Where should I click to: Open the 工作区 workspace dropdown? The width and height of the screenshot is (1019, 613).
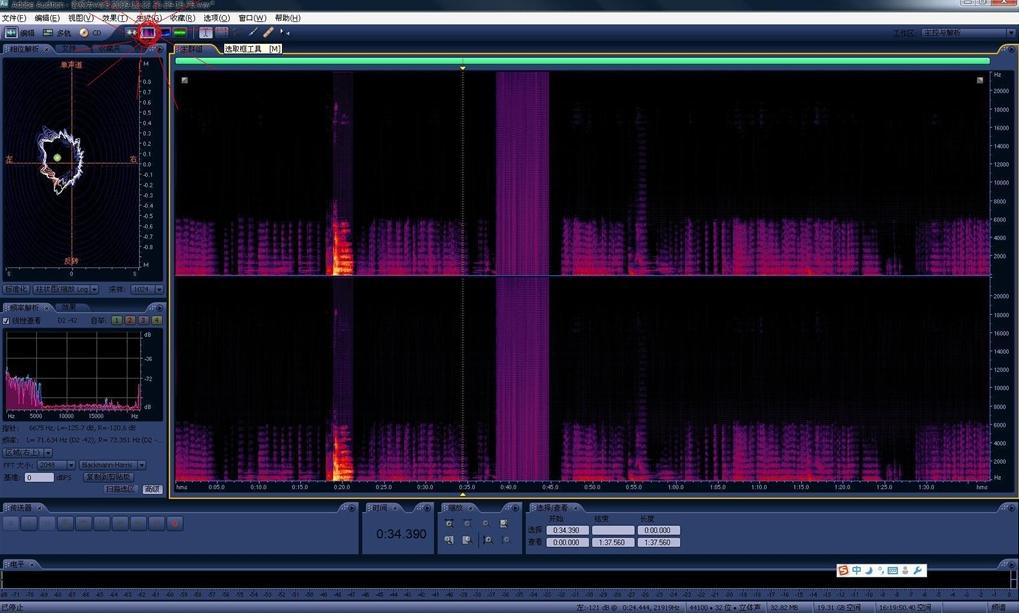[968, 33]
